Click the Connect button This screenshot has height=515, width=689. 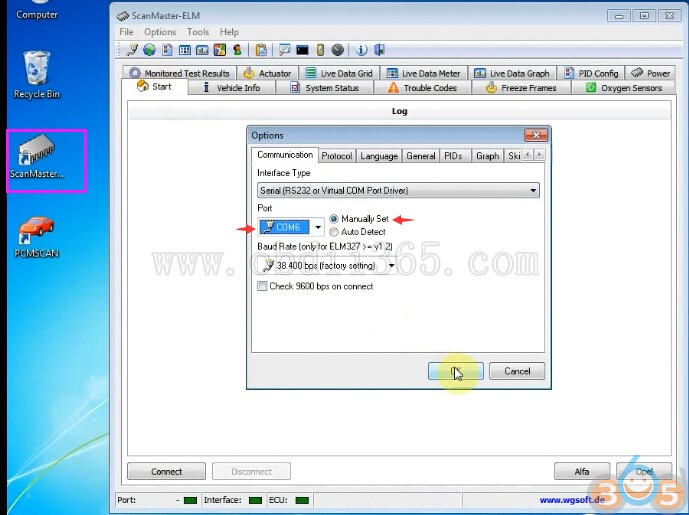point(166,471)
